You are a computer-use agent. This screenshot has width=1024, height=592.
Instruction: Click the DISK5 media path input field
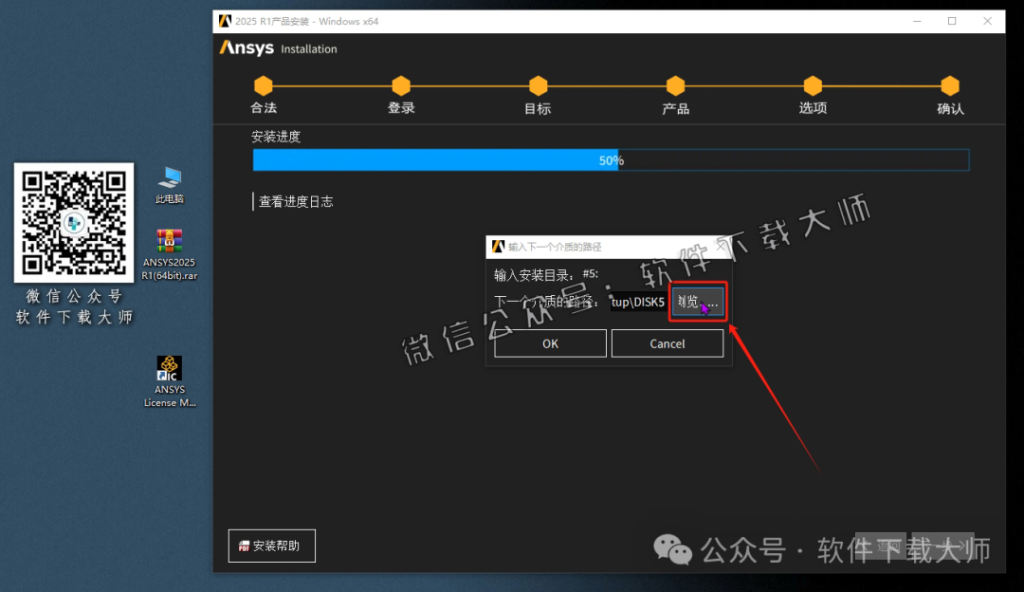(638, 301)
